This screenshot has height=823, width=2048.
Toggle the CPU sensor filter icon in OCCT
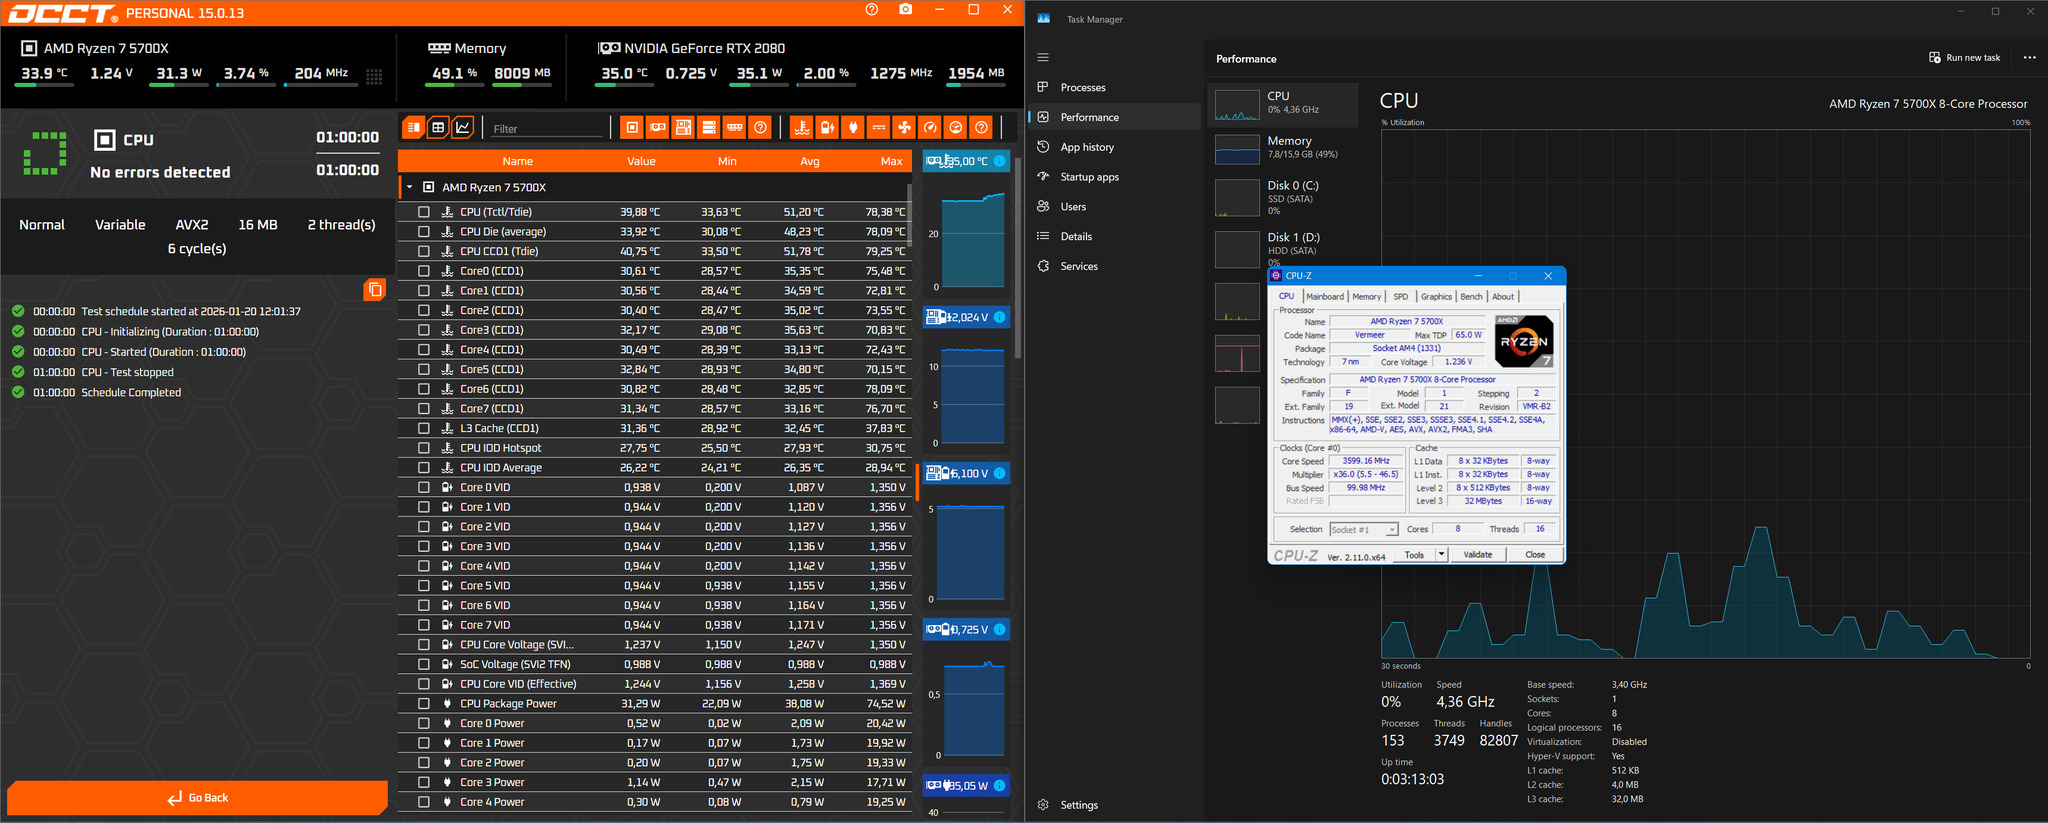632,128
